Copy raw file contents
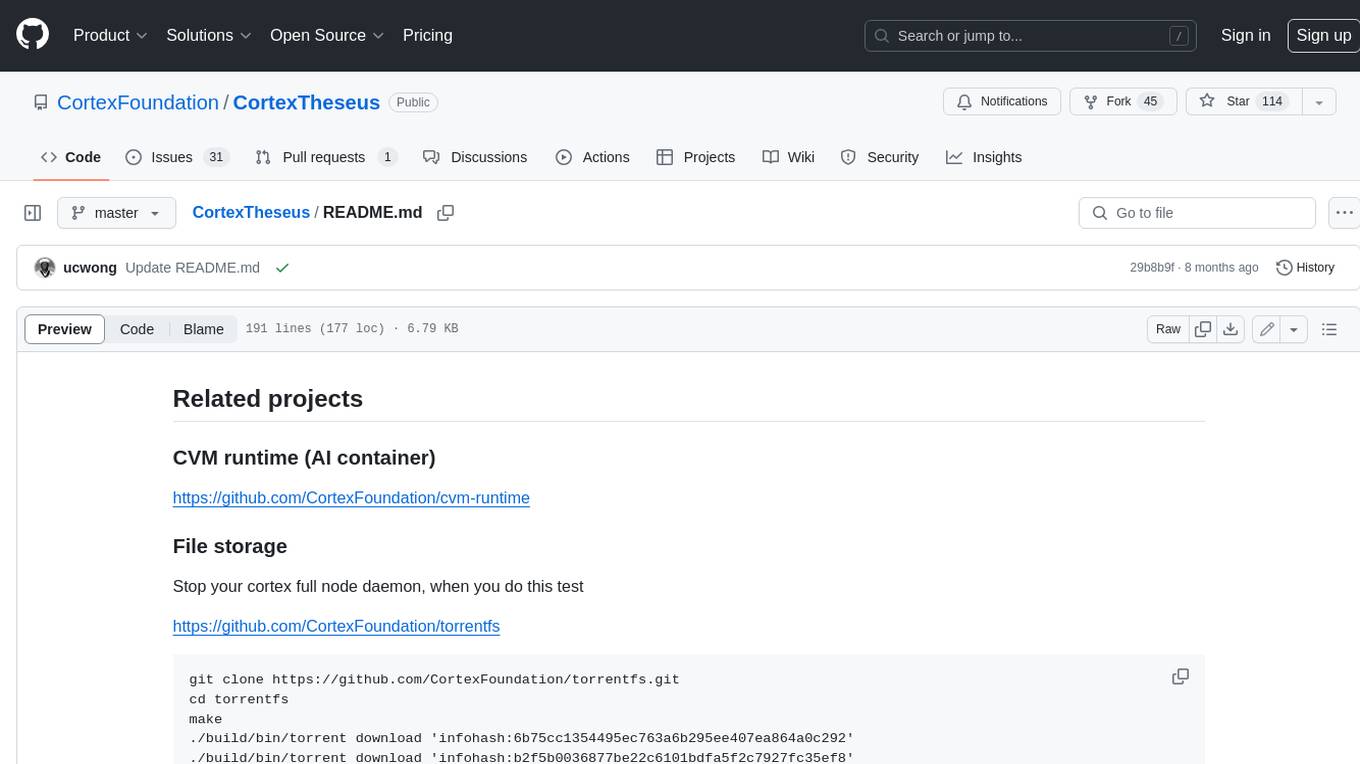 click(1203, 329)
